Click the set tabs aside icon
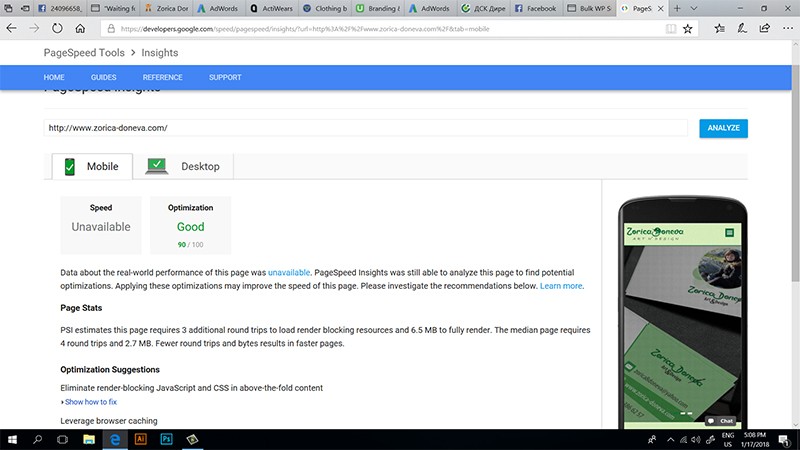The width and height of the screenshot is (800, 450). click(x=24, y=8)
